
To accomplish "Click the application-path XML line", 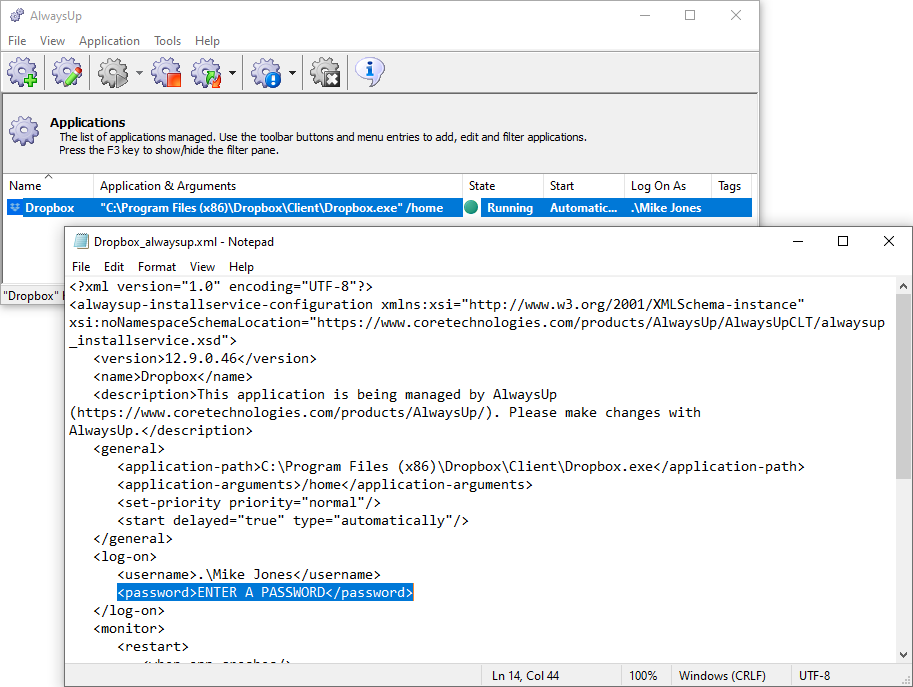I will (x=461, y=467).
